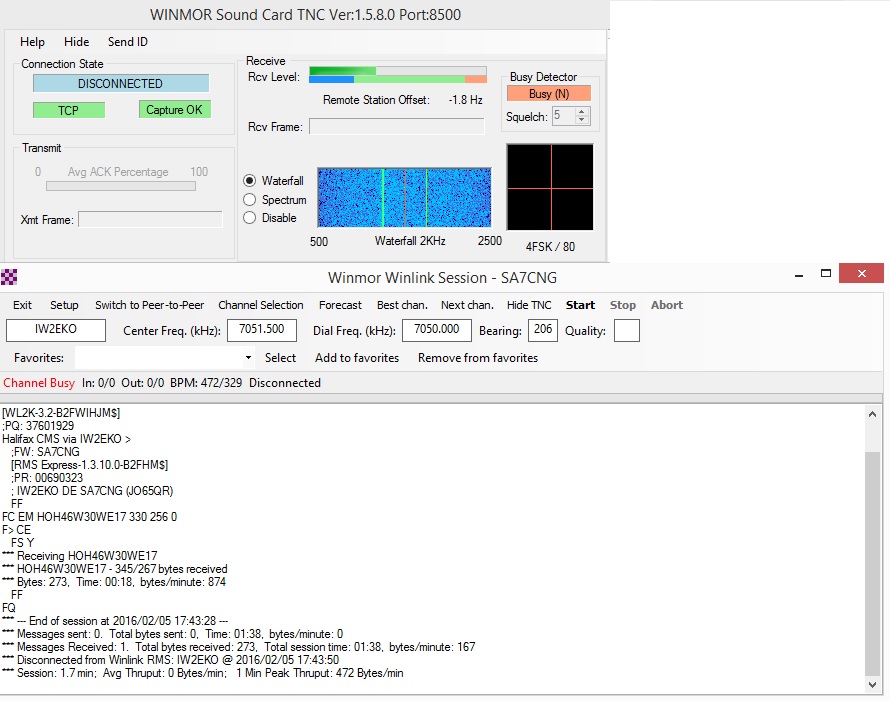Click the callsign field showing IW2EKO

[x=56, y=330]
